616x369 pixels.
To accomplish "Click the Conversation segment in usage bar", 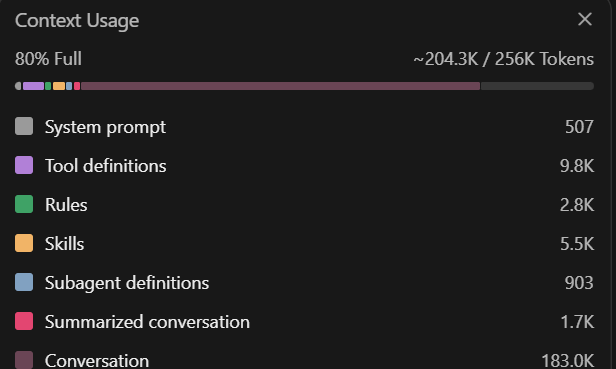I will tap(280, 86).
